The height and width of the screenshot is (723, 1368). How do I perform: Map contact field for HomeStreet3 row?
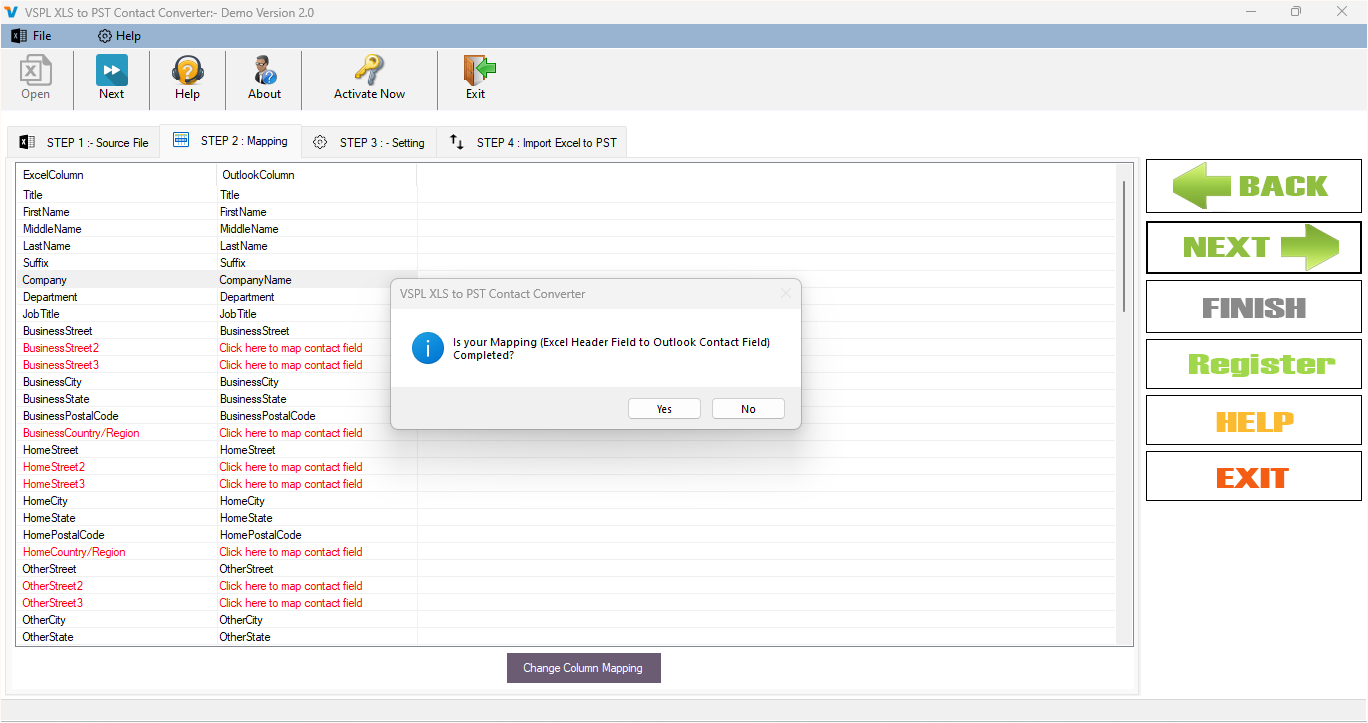click(291, 484)
